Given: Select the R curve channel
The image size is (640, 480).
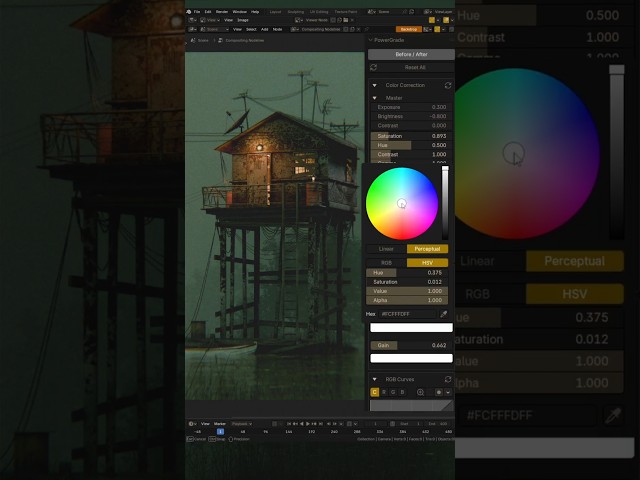Looking at the screenshot, I should [x=384, y=392].
